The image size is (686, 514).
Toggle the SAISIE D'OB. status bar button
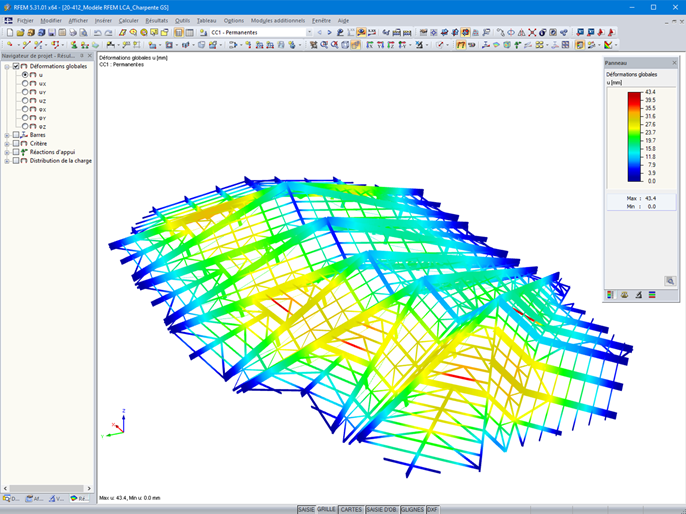[x=382, y=510]
